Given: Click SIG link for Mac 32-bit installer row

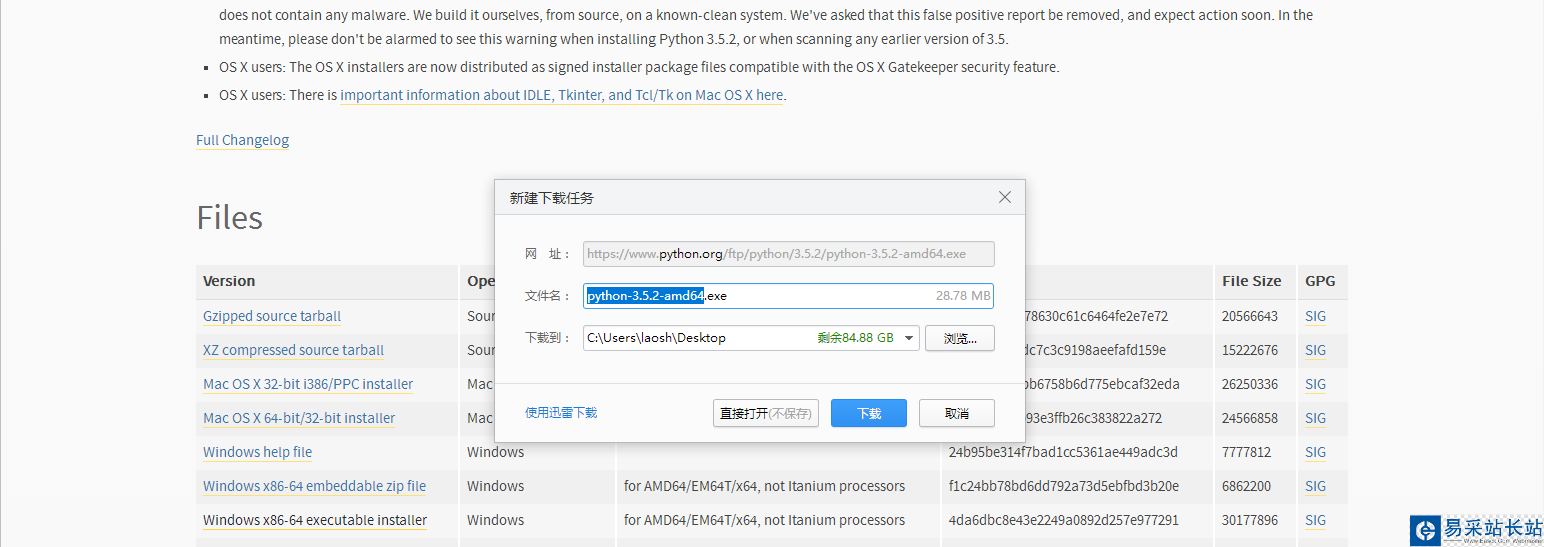Looking at the screenshot, I should coord(1315,384).
